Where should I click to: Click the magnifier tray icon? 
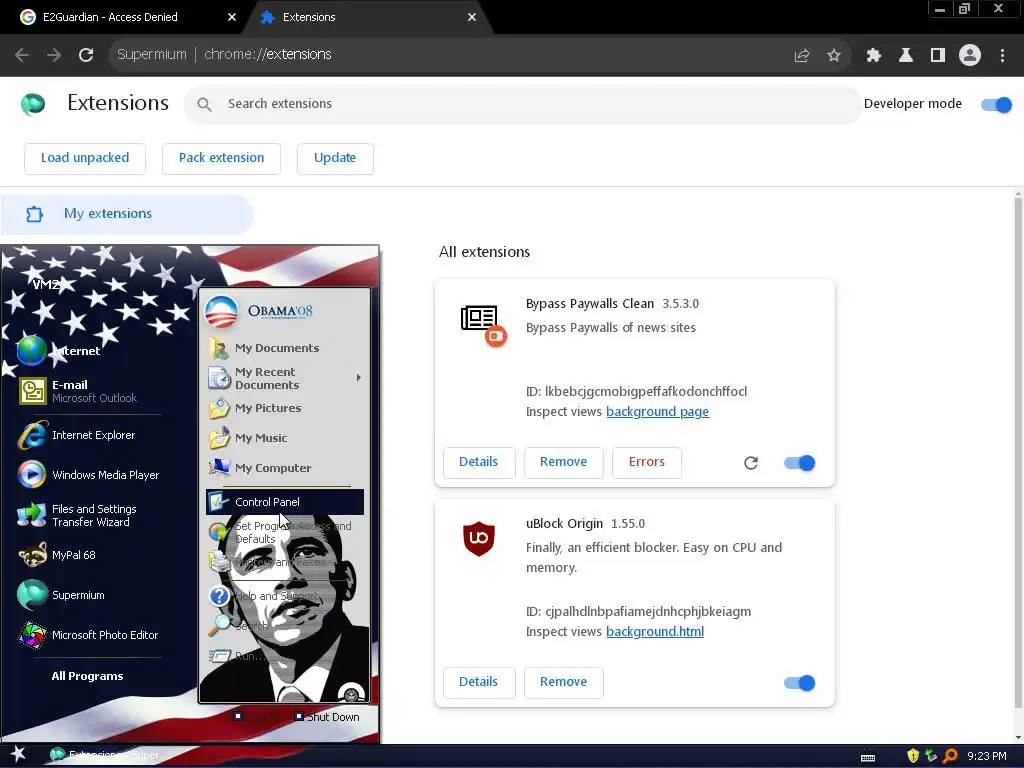(x=950, y=756)
